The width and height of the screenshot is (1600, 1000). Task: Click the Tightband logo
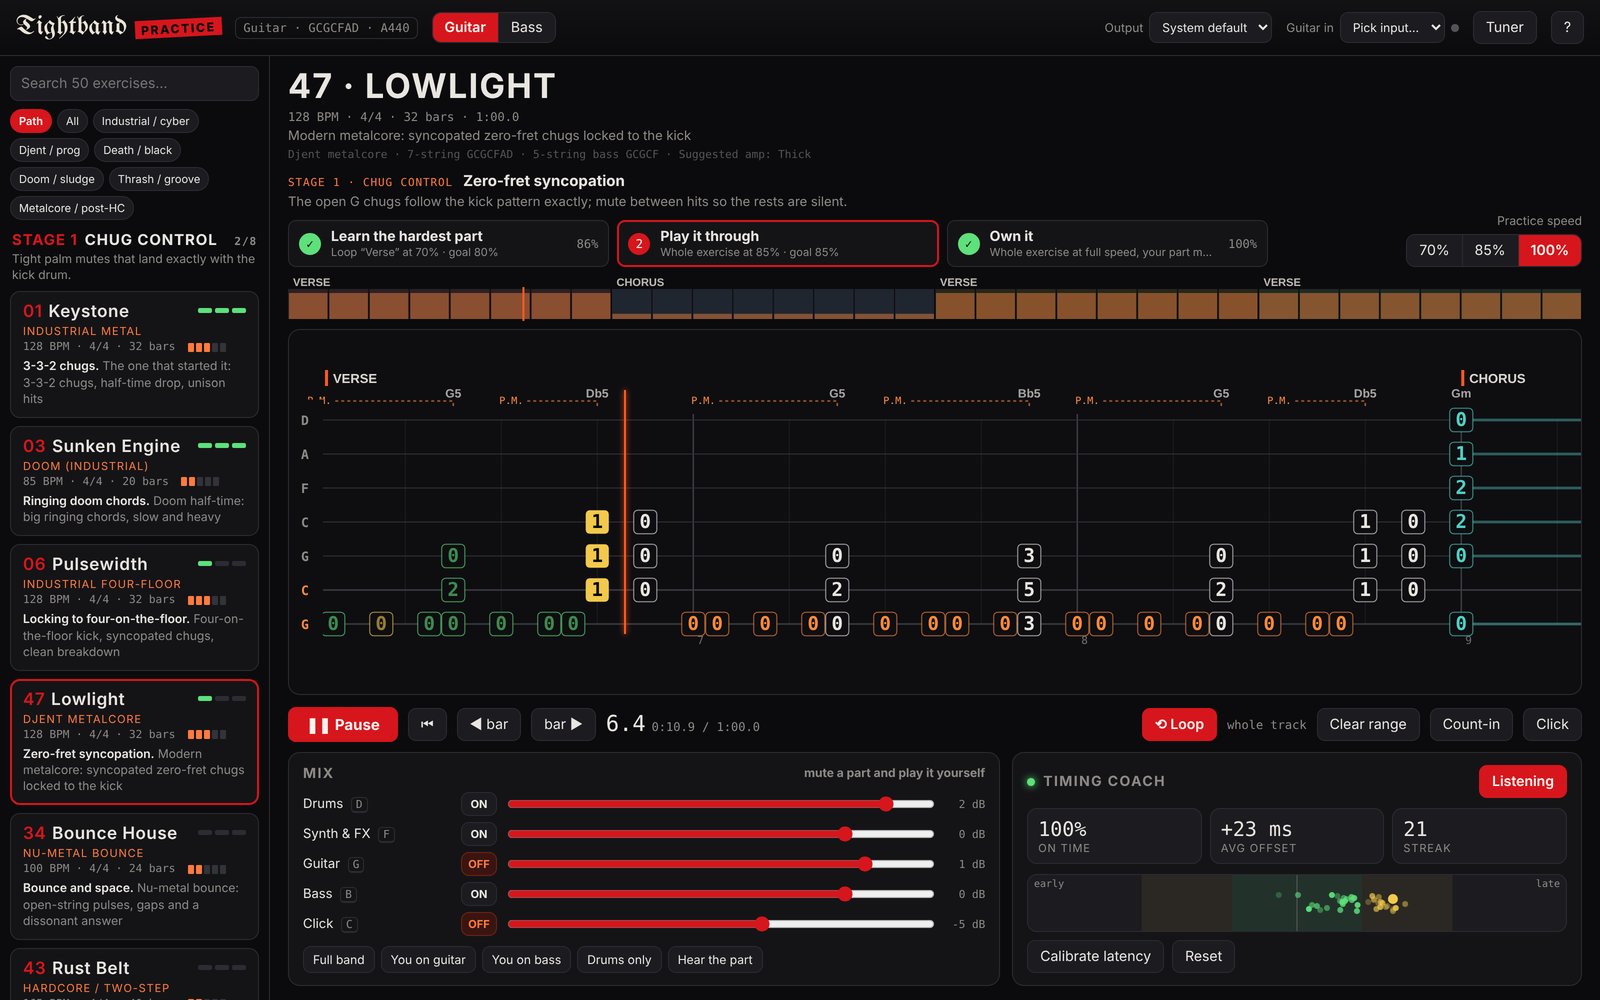pos(71,26)
